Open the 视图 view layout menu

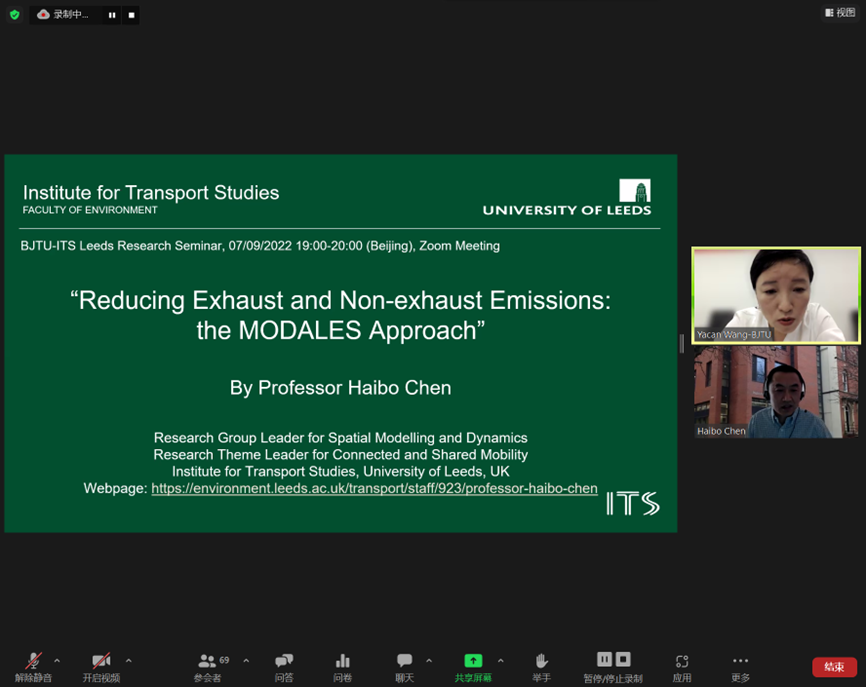click(840, 13)
